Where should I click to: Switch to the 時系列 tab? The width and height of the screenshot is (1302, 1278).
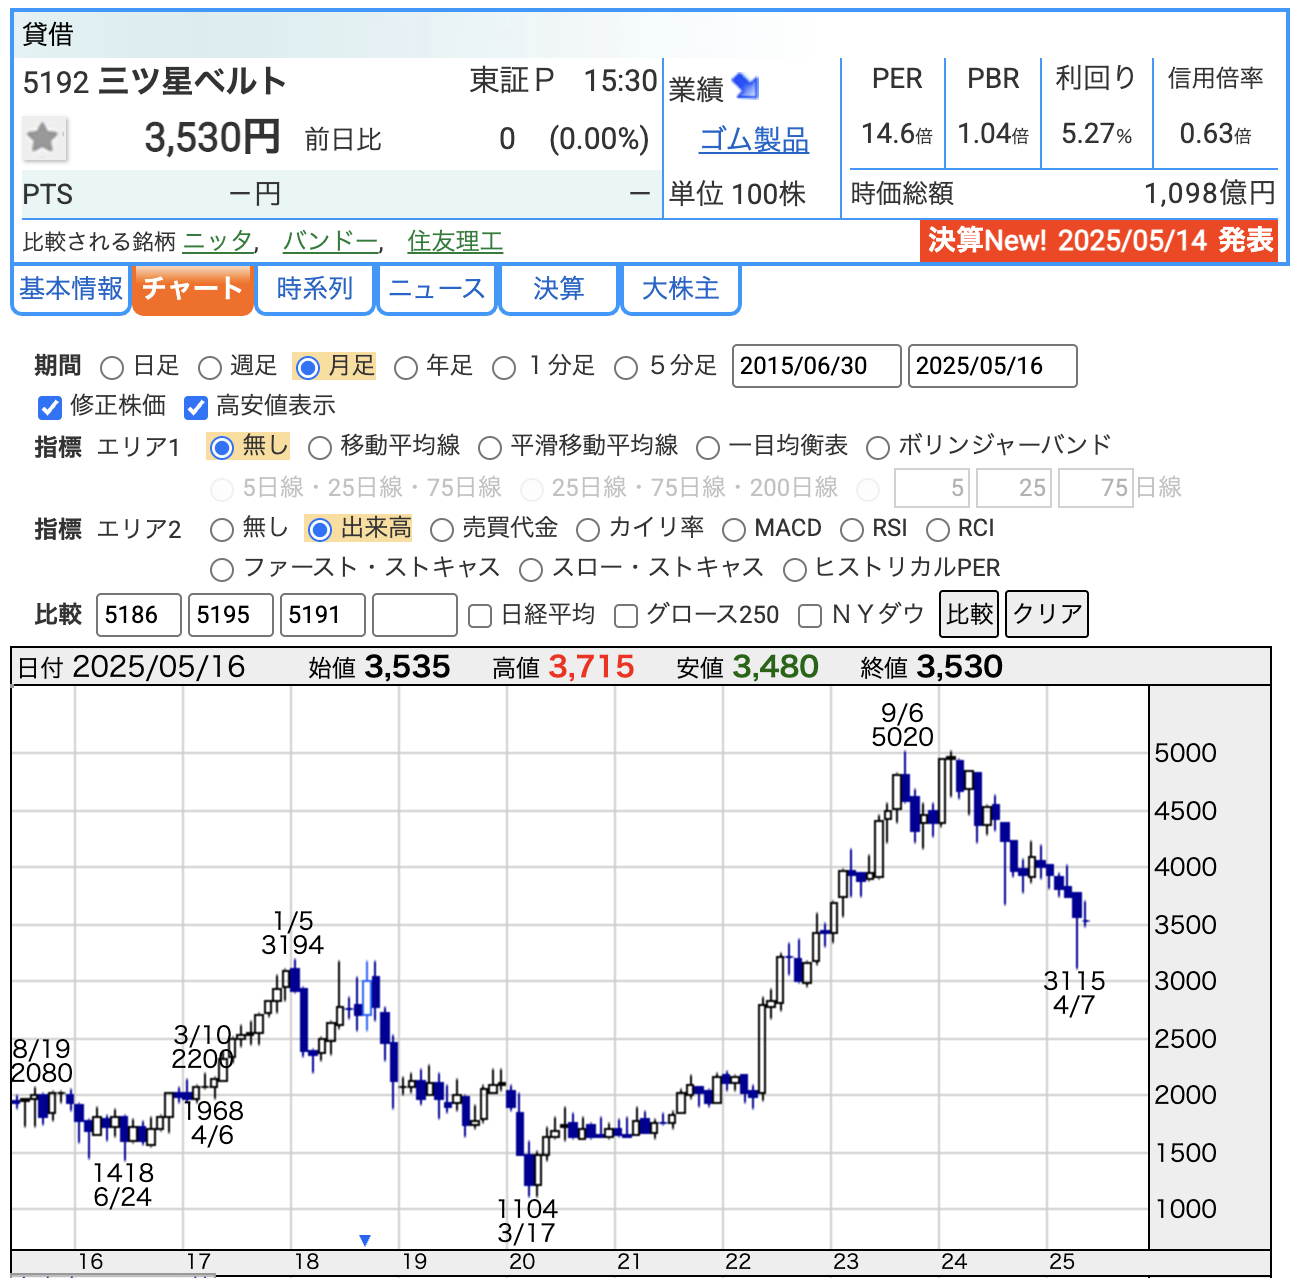pos(315,289)
